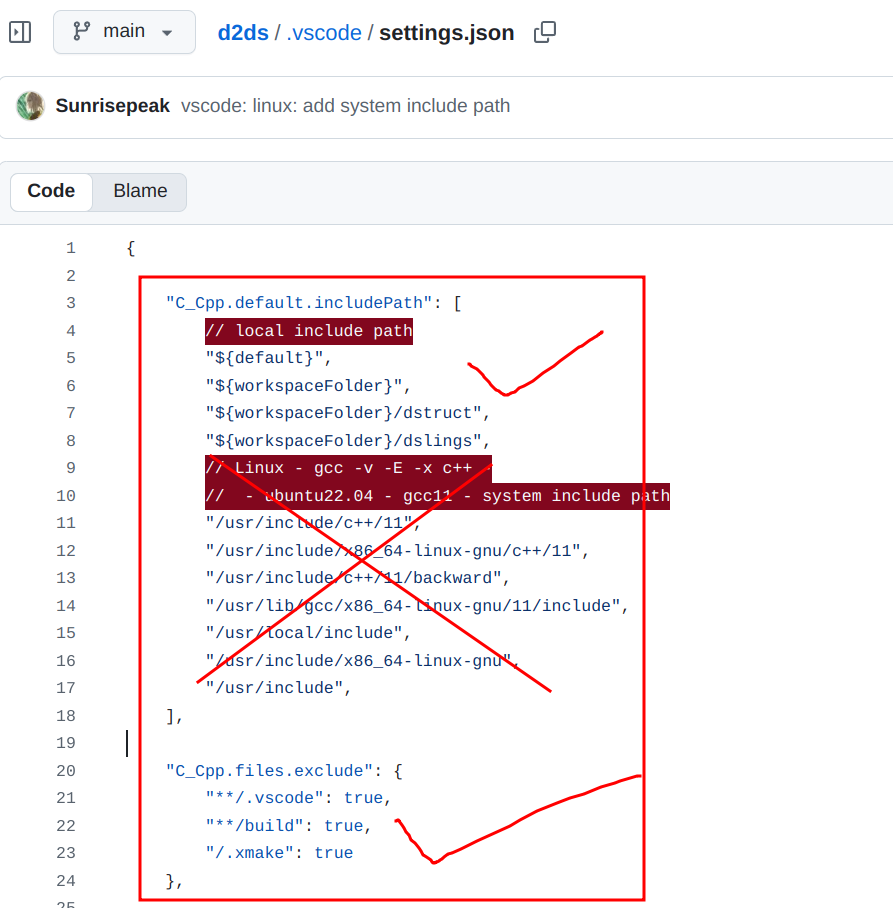Viewport: 893px width, 908px height.
Task: Select line number 17 in the gutter
Action: (66, 688)
